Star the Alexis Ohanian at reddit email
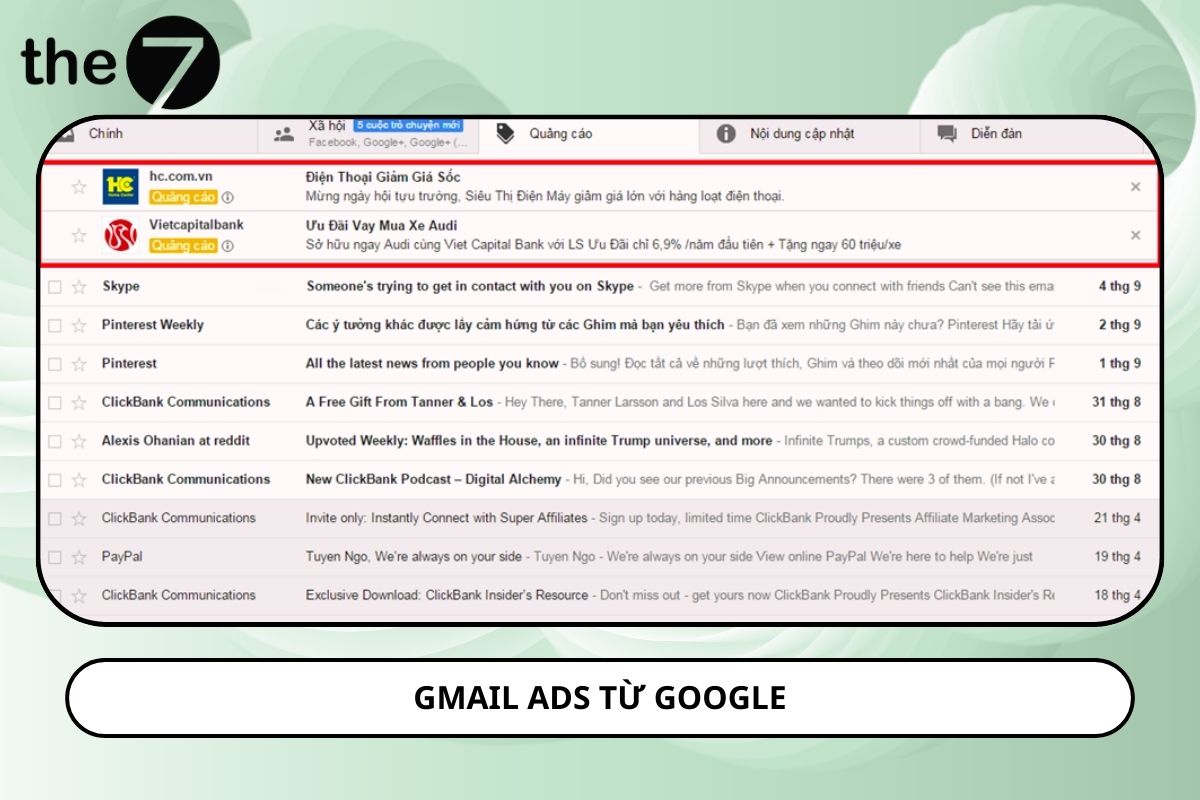 point(78,440)
